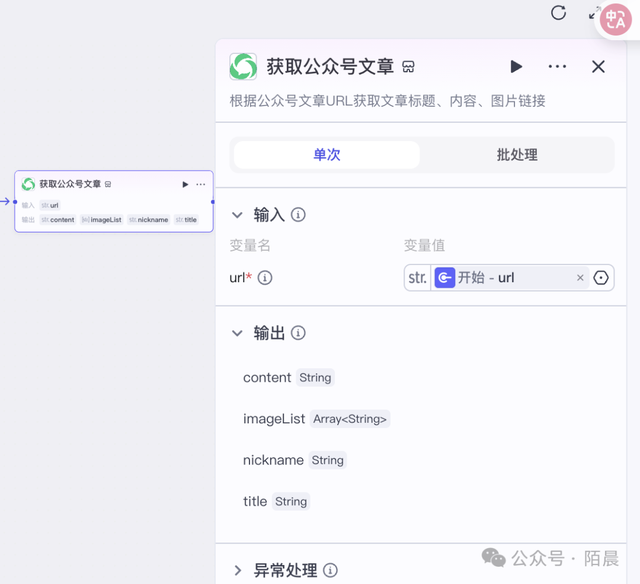Open the panel's three-dot more menu
The image size is (640, 584).
click(557, 67)
